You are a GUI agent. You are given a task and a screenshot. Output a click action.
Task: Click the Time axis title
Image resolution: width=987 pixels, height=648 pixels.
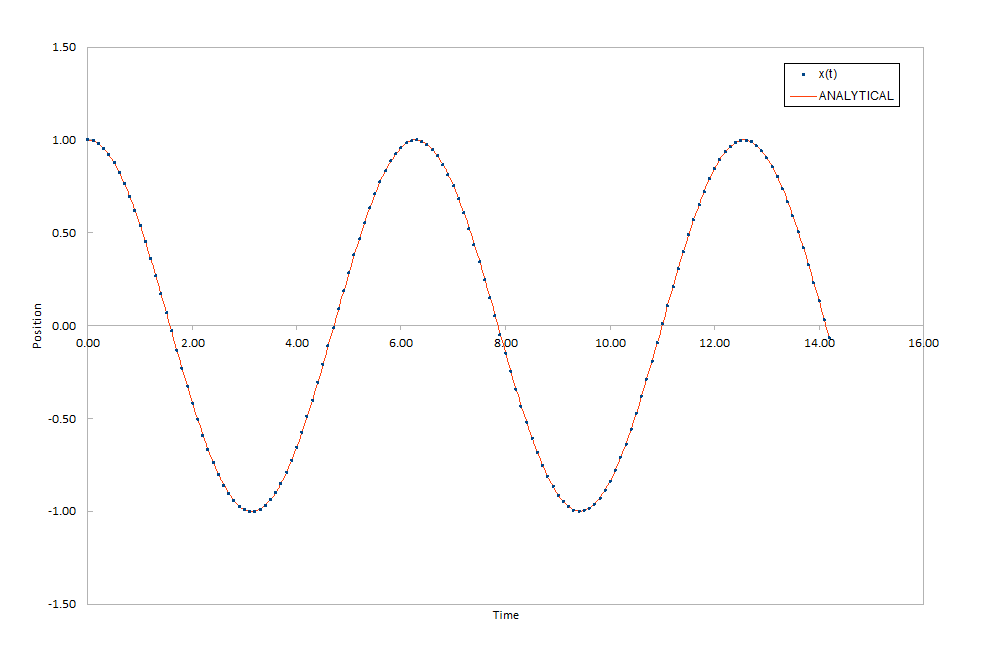click(505, 615)
